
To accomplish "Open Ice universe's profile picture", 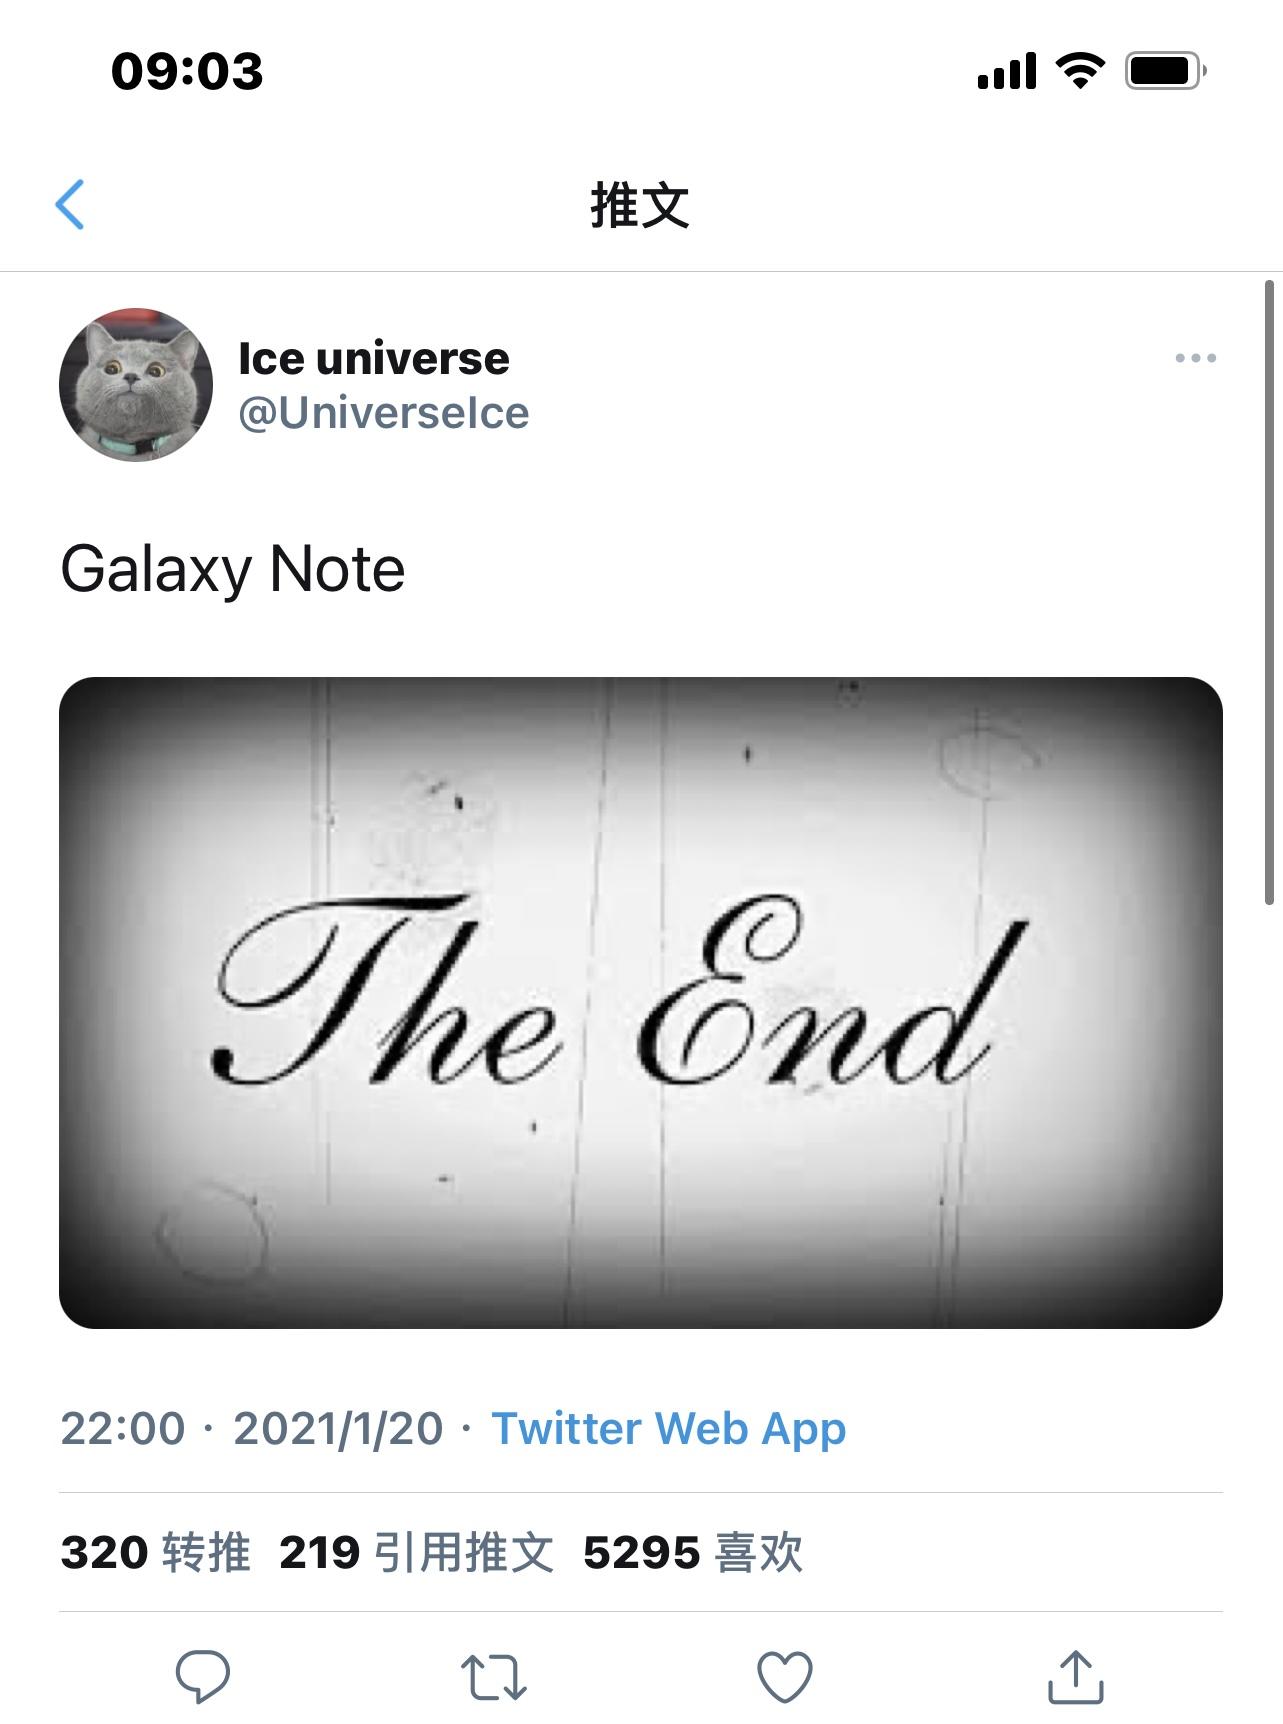I will 136,384.
